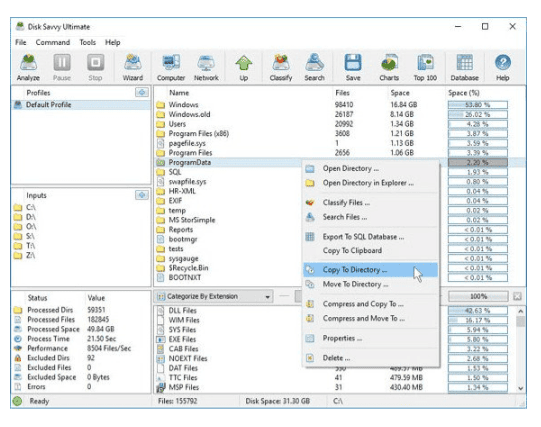Viewport: 541px width, 427px height.
Task: Choose Open Directory from context menu
Action: coord(371,168)
